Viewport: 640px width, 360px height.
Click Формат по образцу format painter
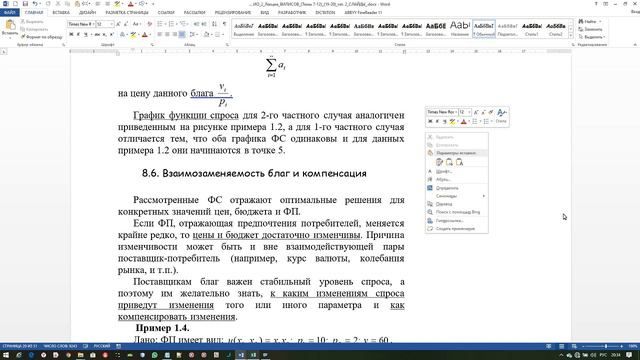point(42,37)
